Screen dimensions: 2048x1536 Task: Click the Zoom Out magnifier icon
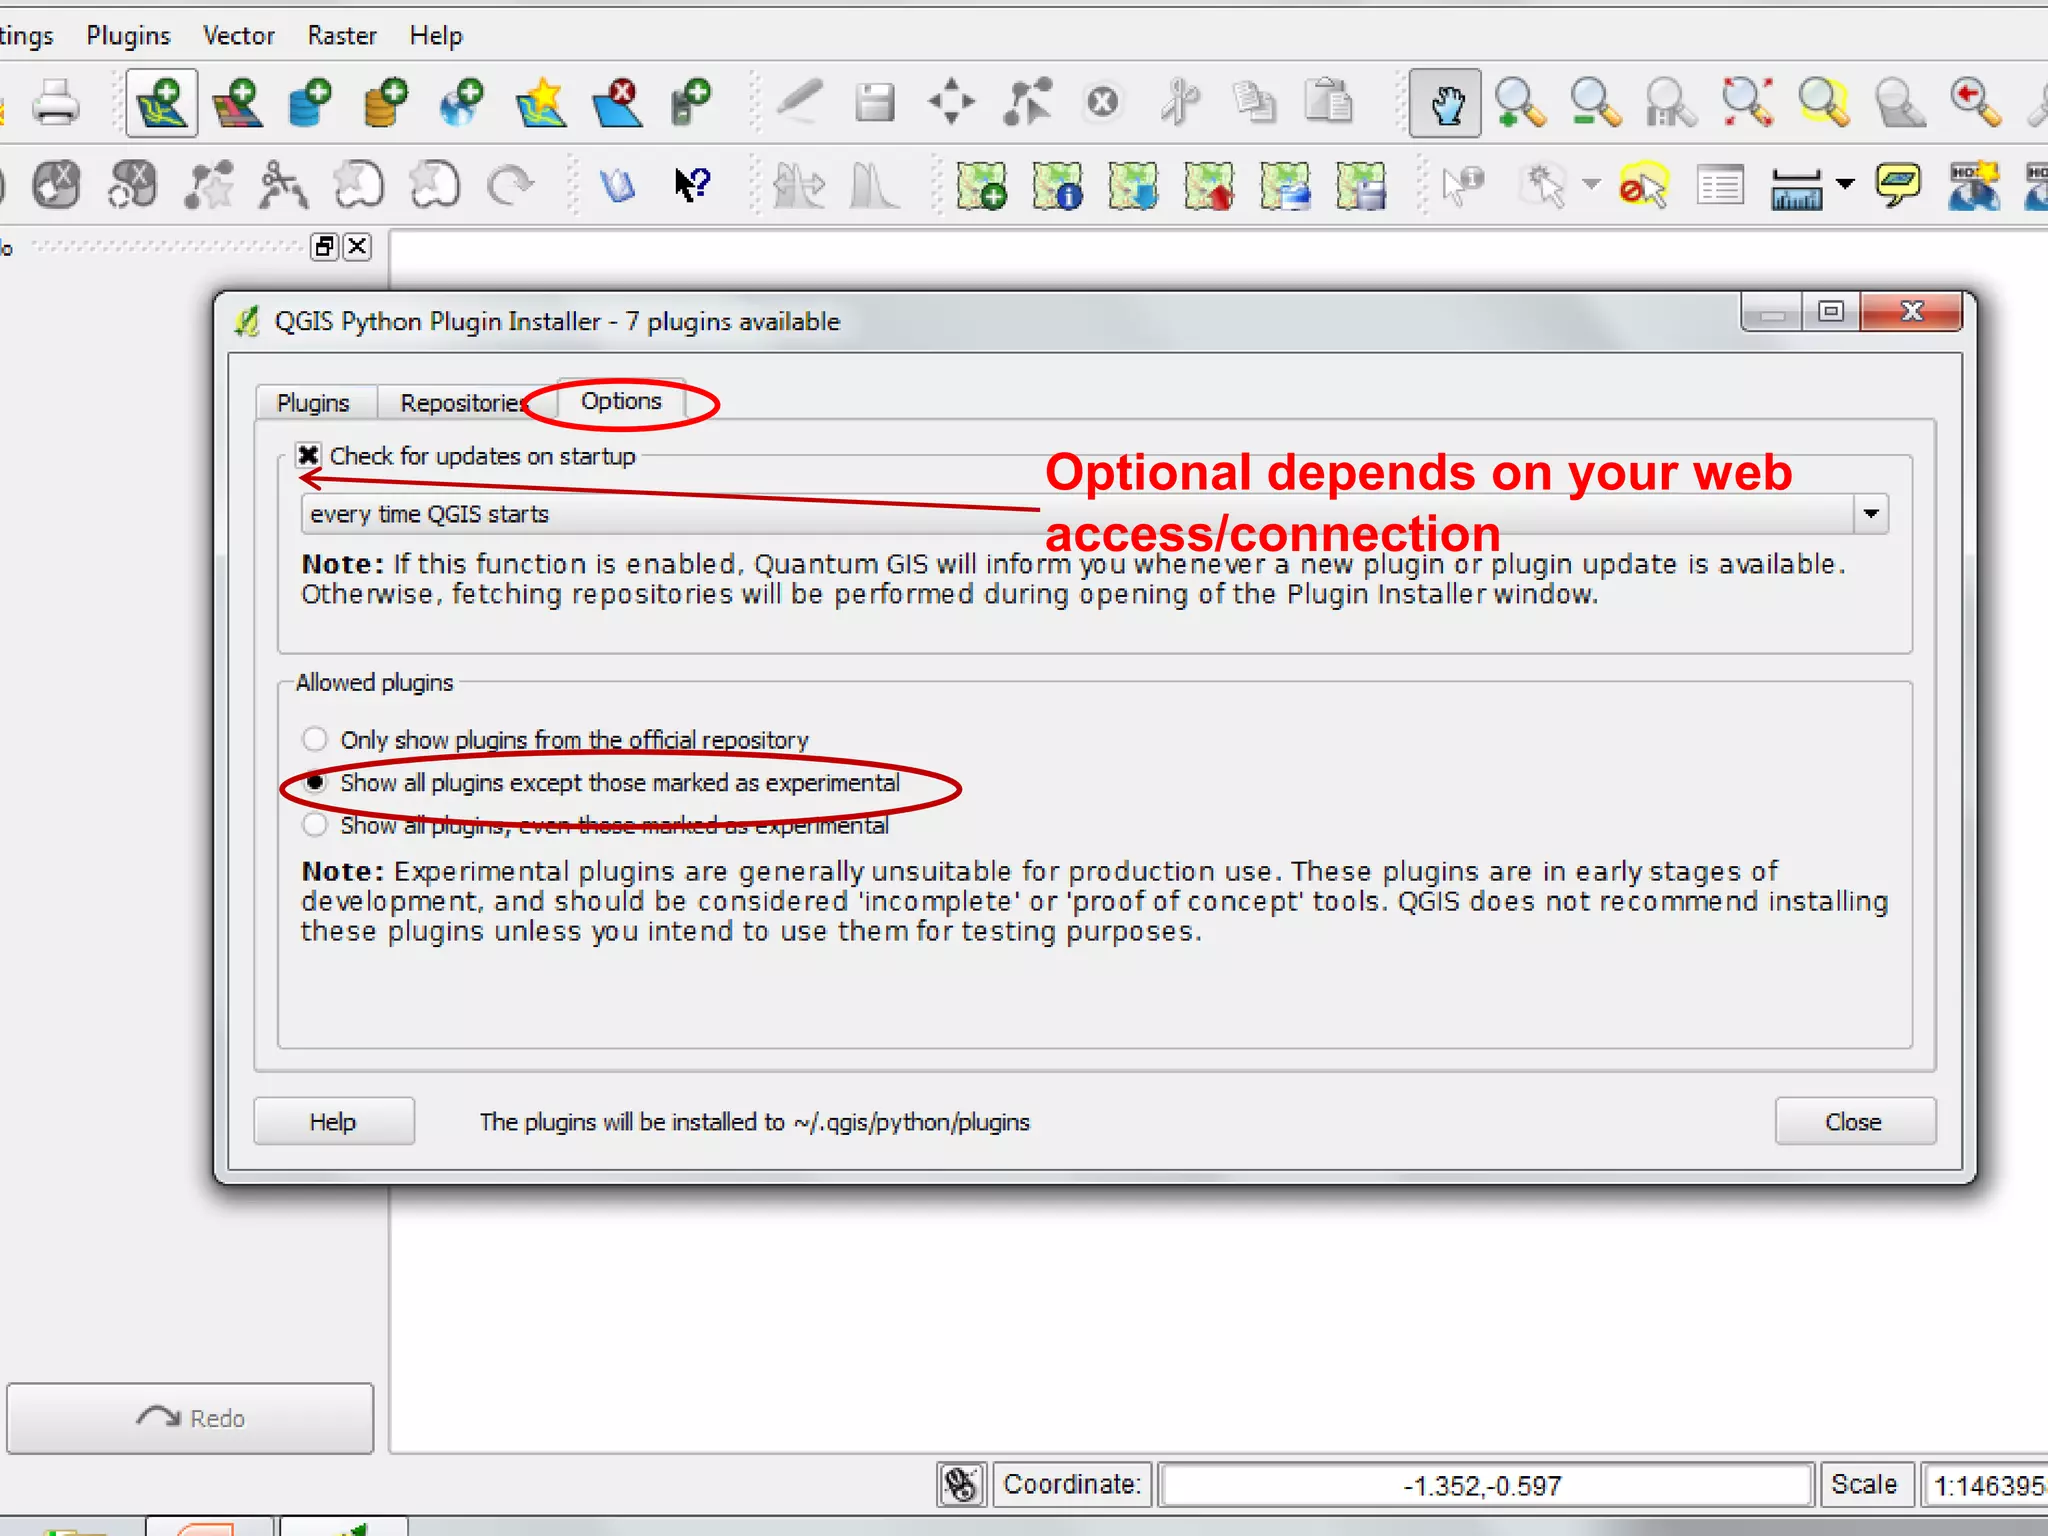[1594, 102]
